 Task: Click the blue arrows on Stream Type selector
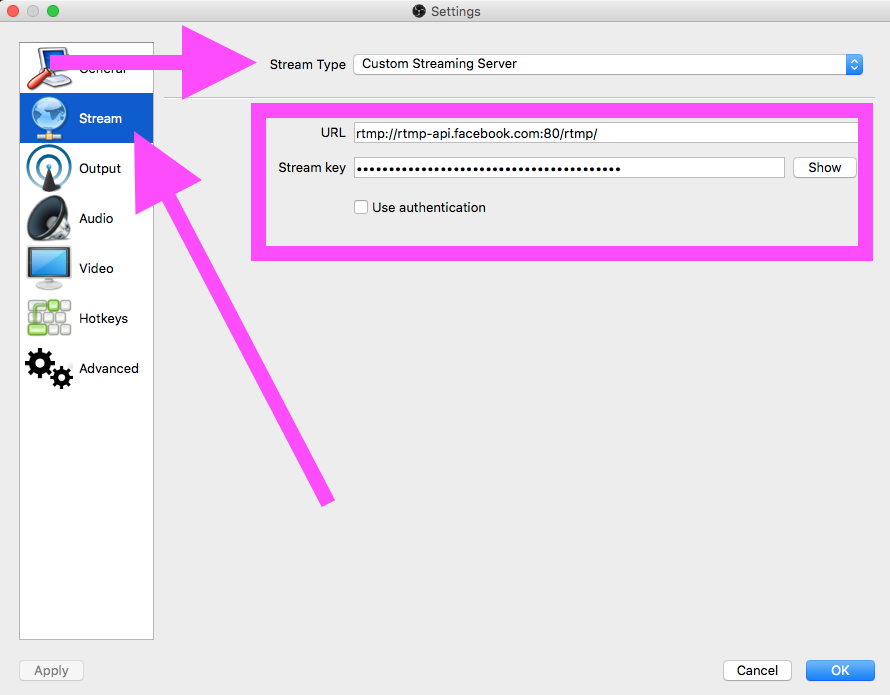853,64
